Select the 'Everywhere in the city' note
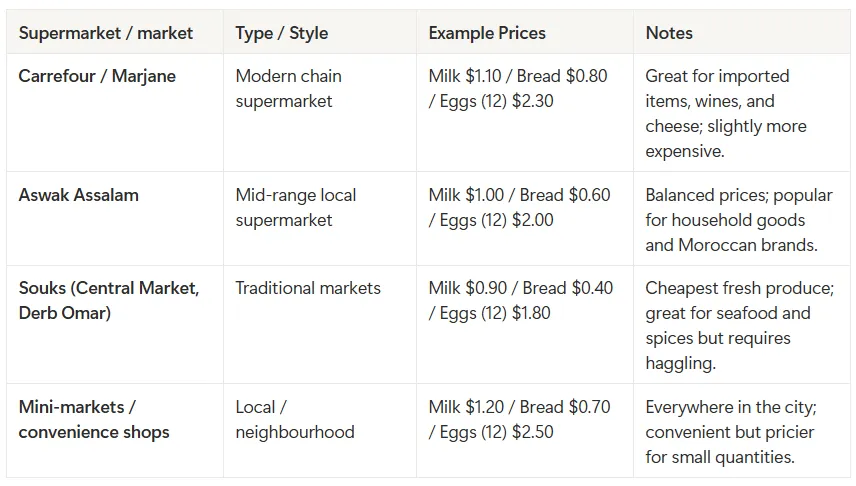Image resolution: width=856 pixels, height=486 pixels. pos(731,432)
